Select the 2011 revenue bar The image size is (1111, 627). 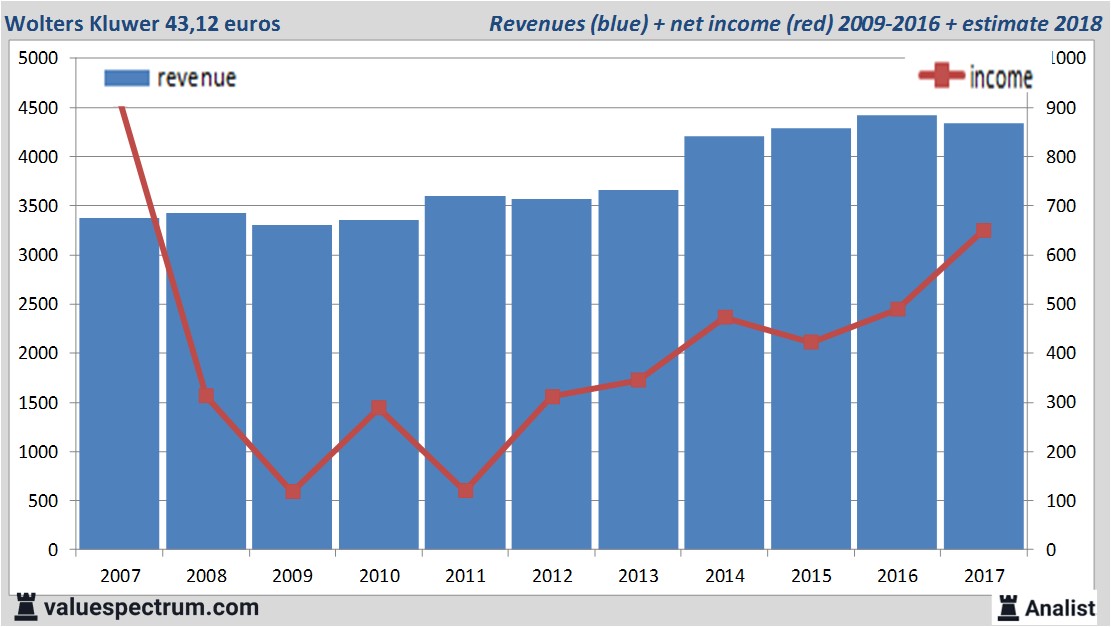pyautogui.click(x=465, y=373)
